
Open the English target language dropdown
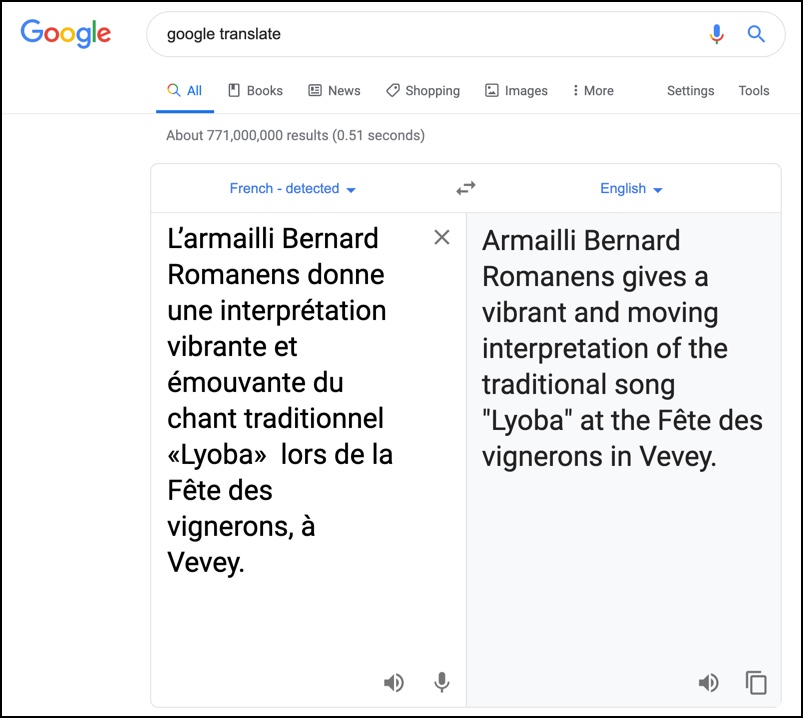click(631, 188)
